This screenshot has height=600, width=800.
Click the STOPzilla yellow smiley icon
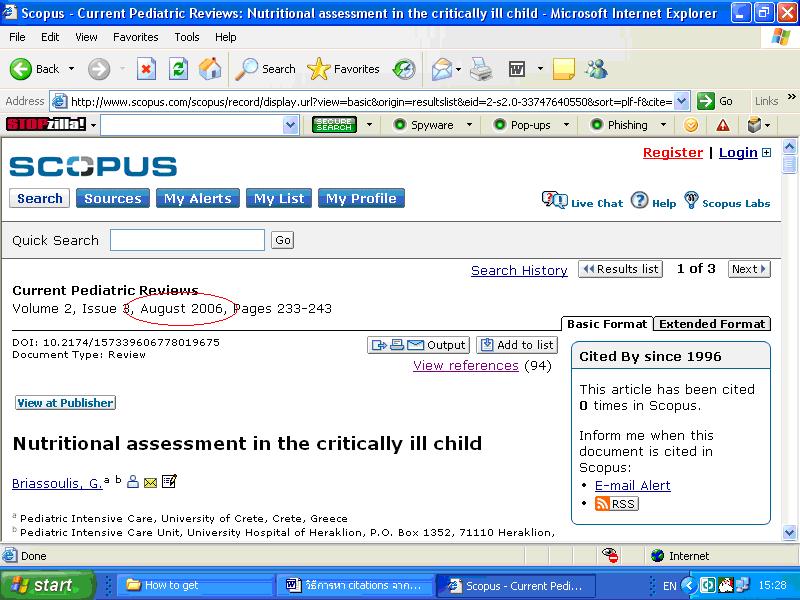(x=691, y=125)
